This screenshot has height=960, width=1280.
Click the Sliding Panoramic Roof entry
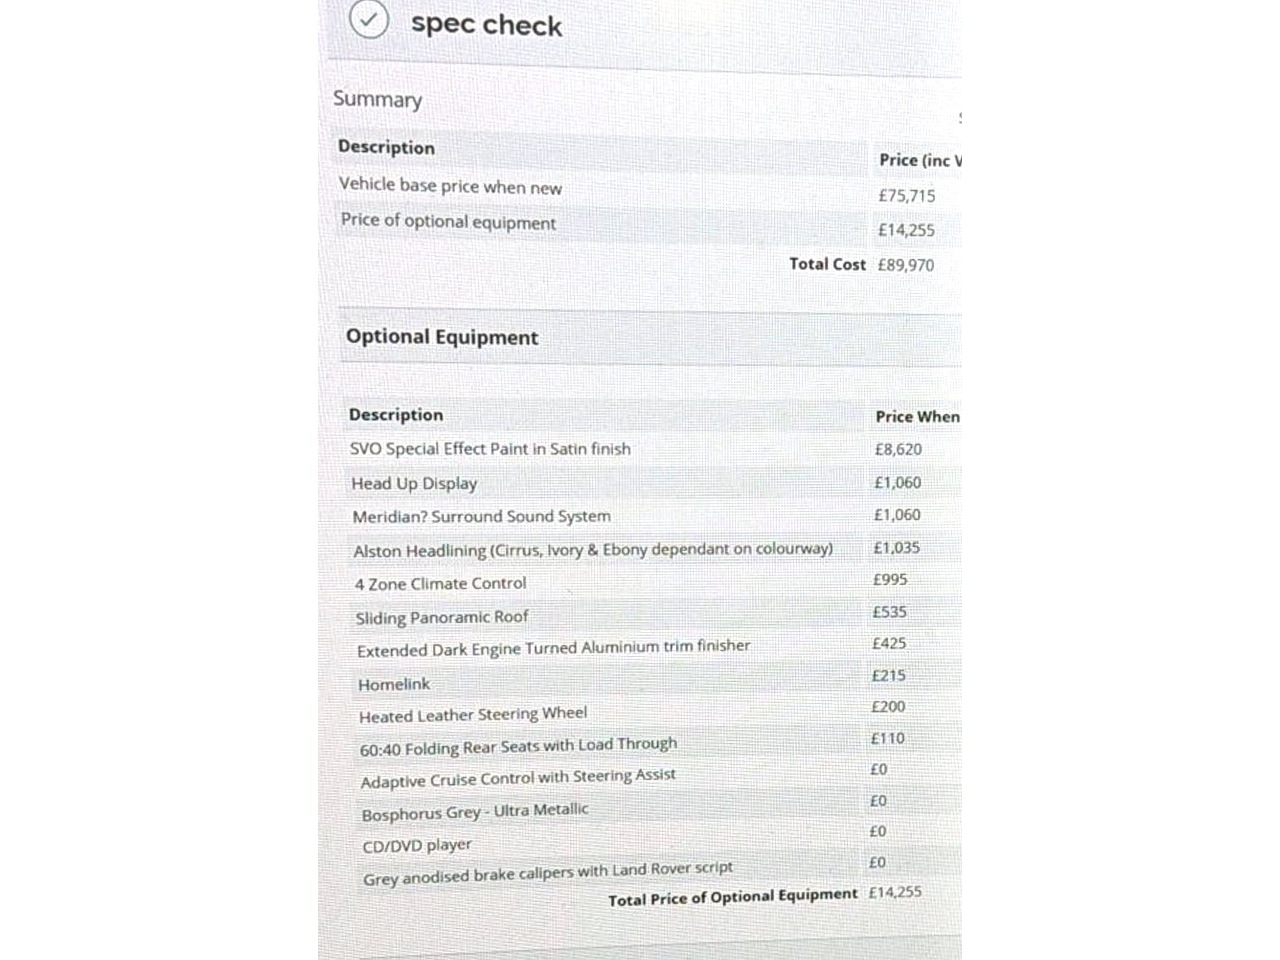(x=442, y=617)
